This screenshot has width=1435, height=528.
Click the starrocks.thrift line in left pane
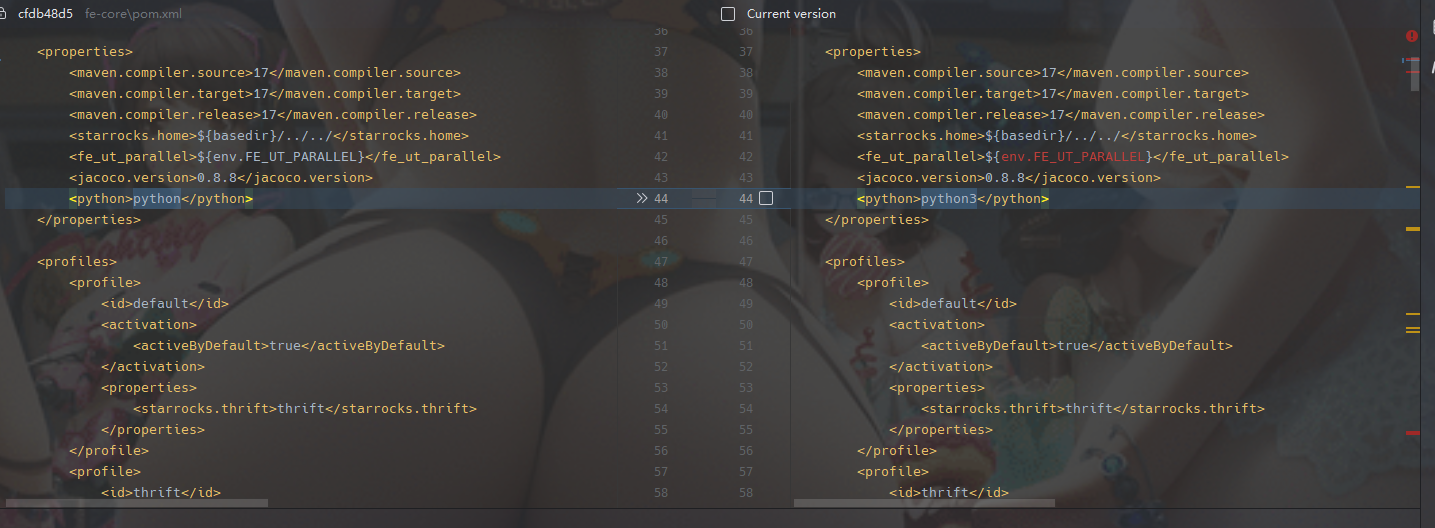tap(305, 409)
